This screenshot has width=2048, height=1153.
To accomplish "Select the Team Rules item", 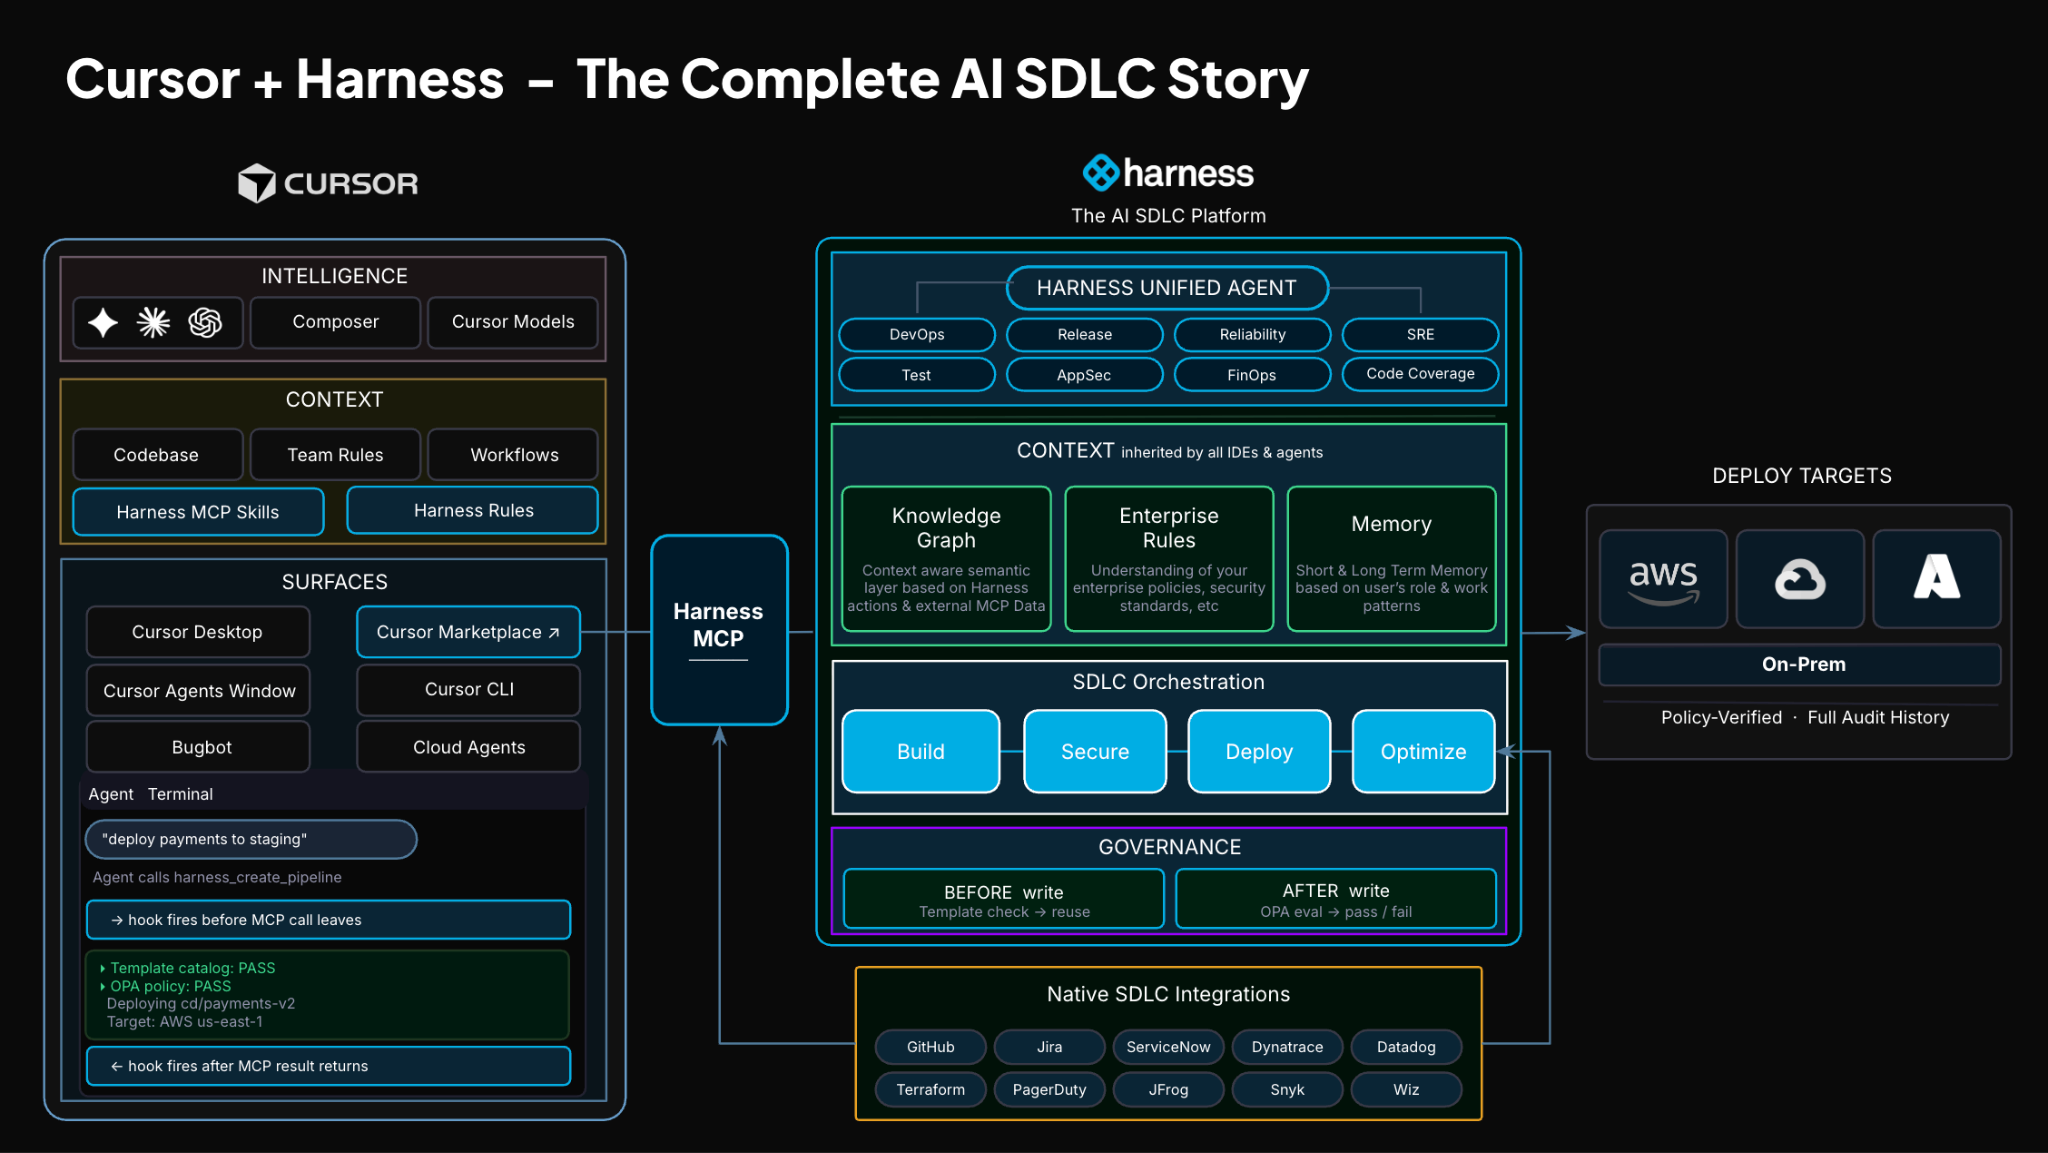I will click(x=335, y=455).
